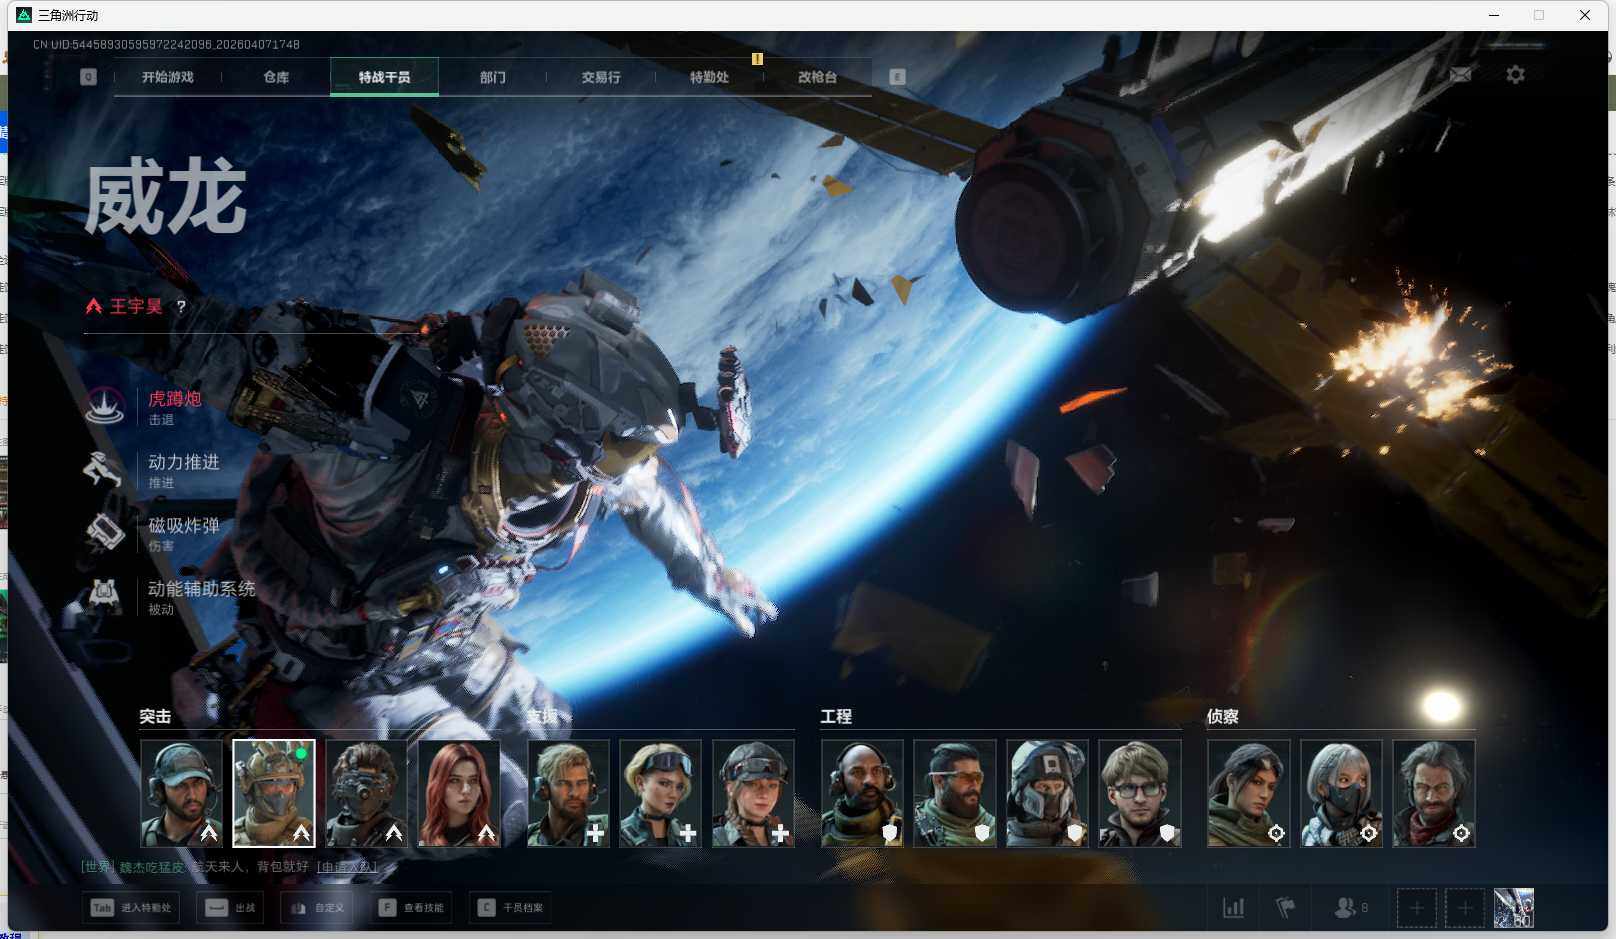The height and width of the screenshot is (939, 1616).
Task: Click the 查看技能 view skills button
Action: point(411,908)
